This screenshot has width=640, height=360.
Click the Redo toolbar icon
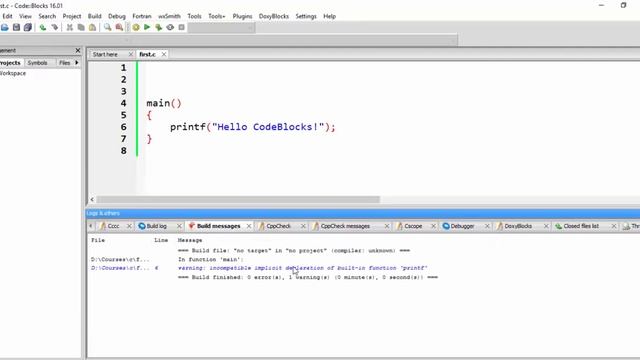pyautogui.click(x=54, y=27)
